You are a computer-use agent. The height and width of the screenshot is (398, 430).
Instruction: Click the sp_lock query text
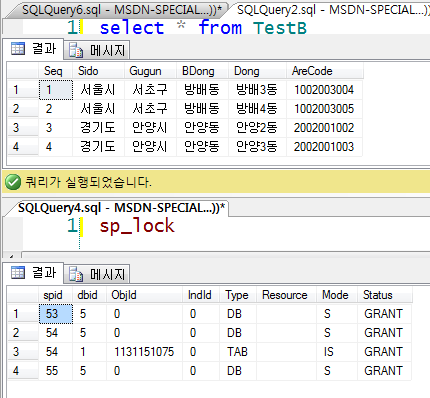[x=137, y=226]
